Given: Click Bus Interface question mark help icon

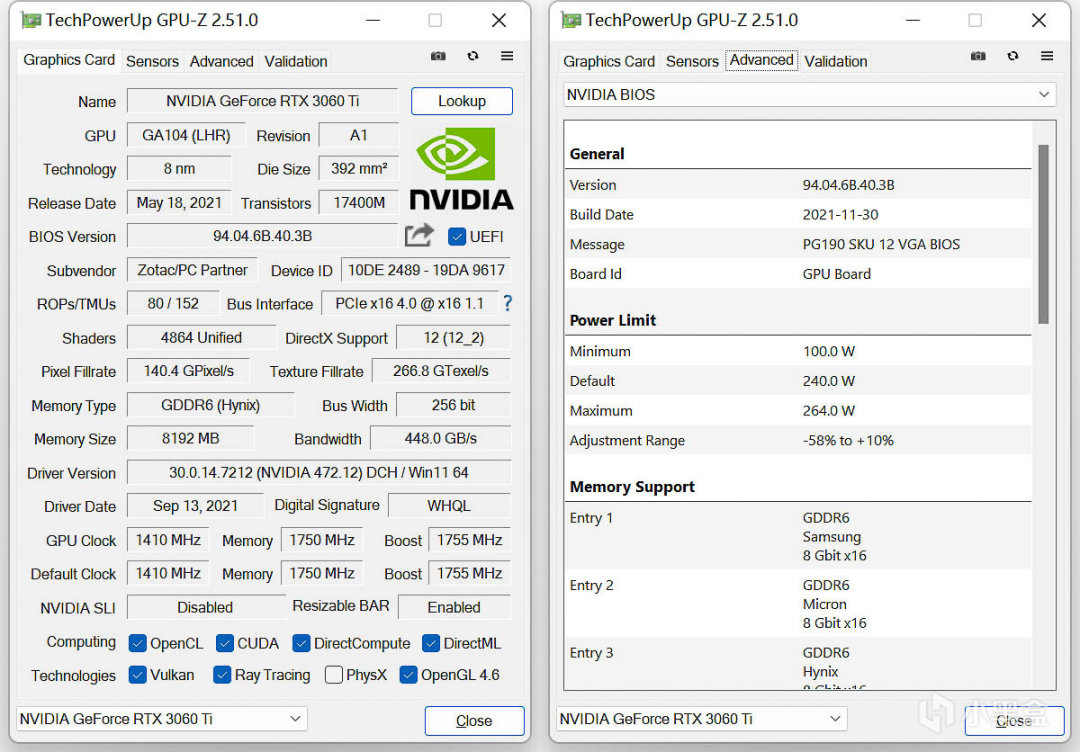Looking at the screenshot, I should 508,303.
